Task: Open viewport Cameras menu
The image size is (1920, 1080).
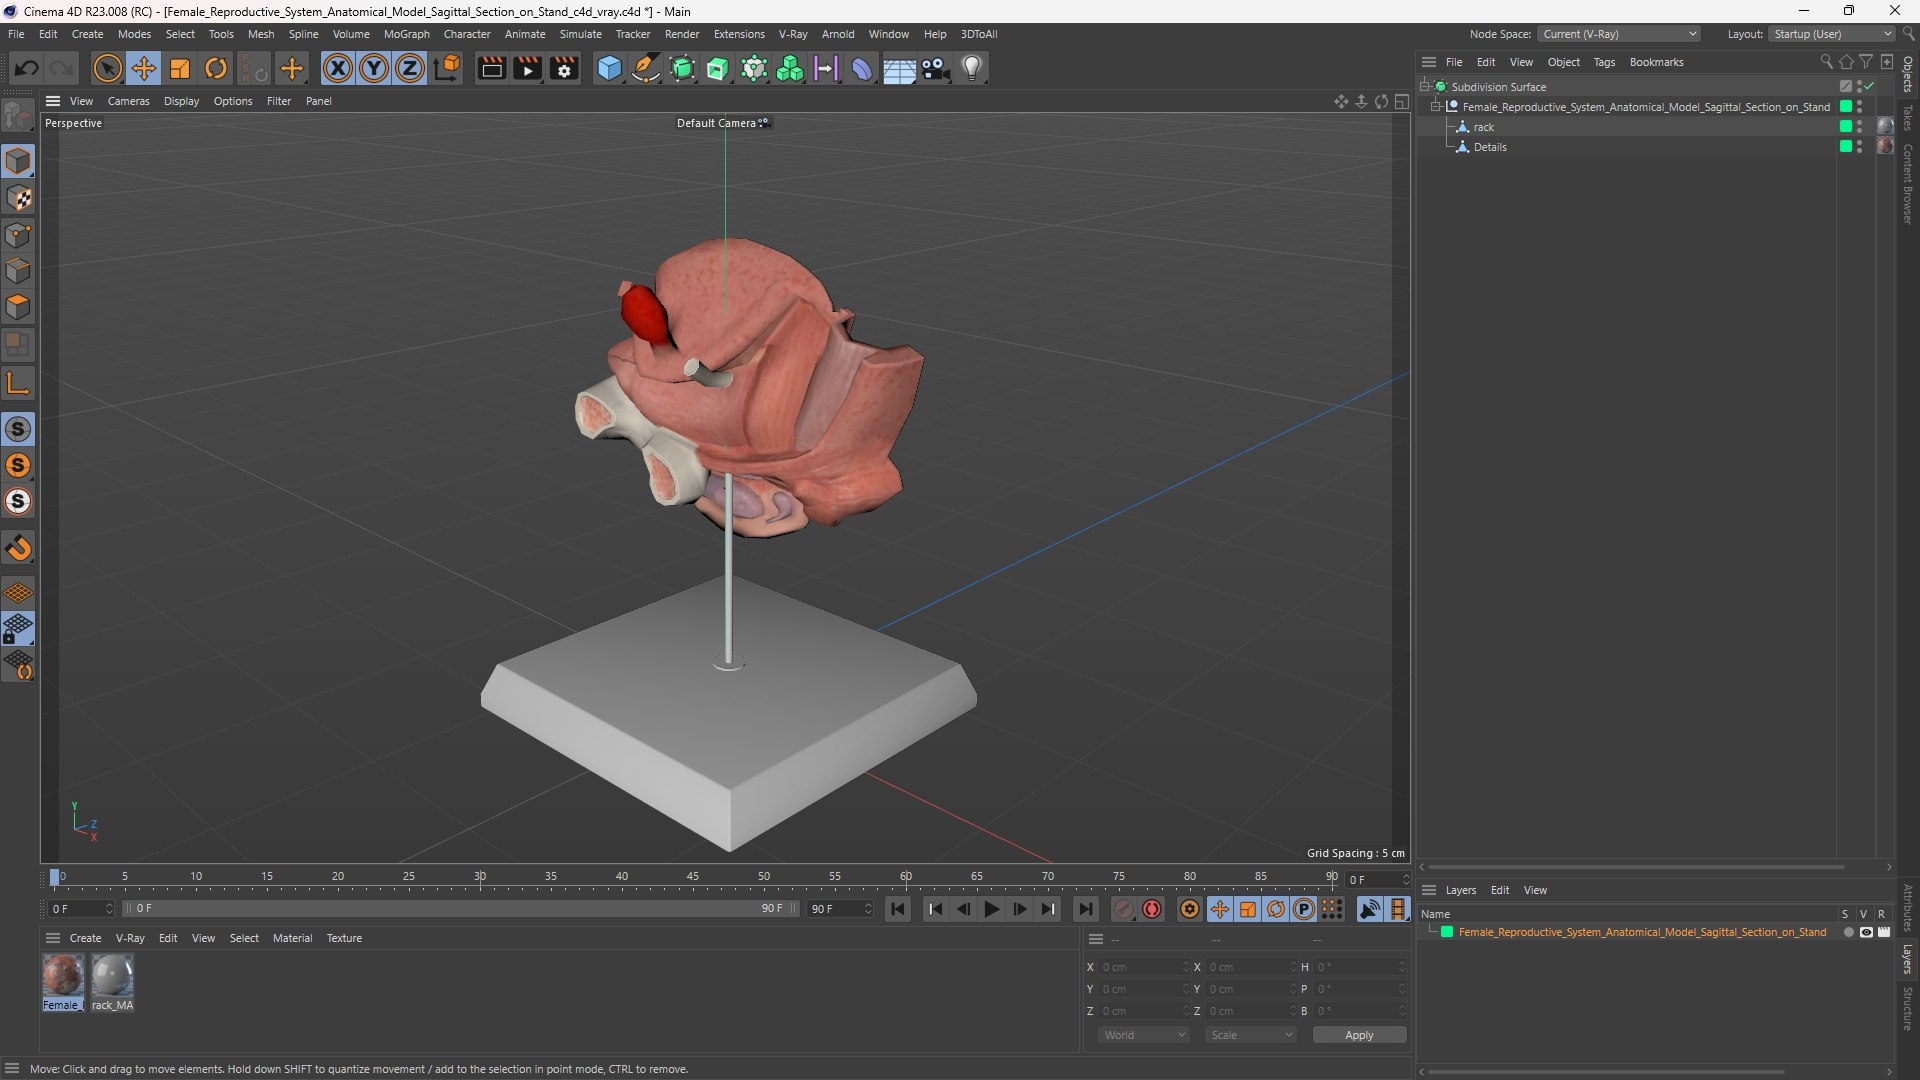Action: 128,101
